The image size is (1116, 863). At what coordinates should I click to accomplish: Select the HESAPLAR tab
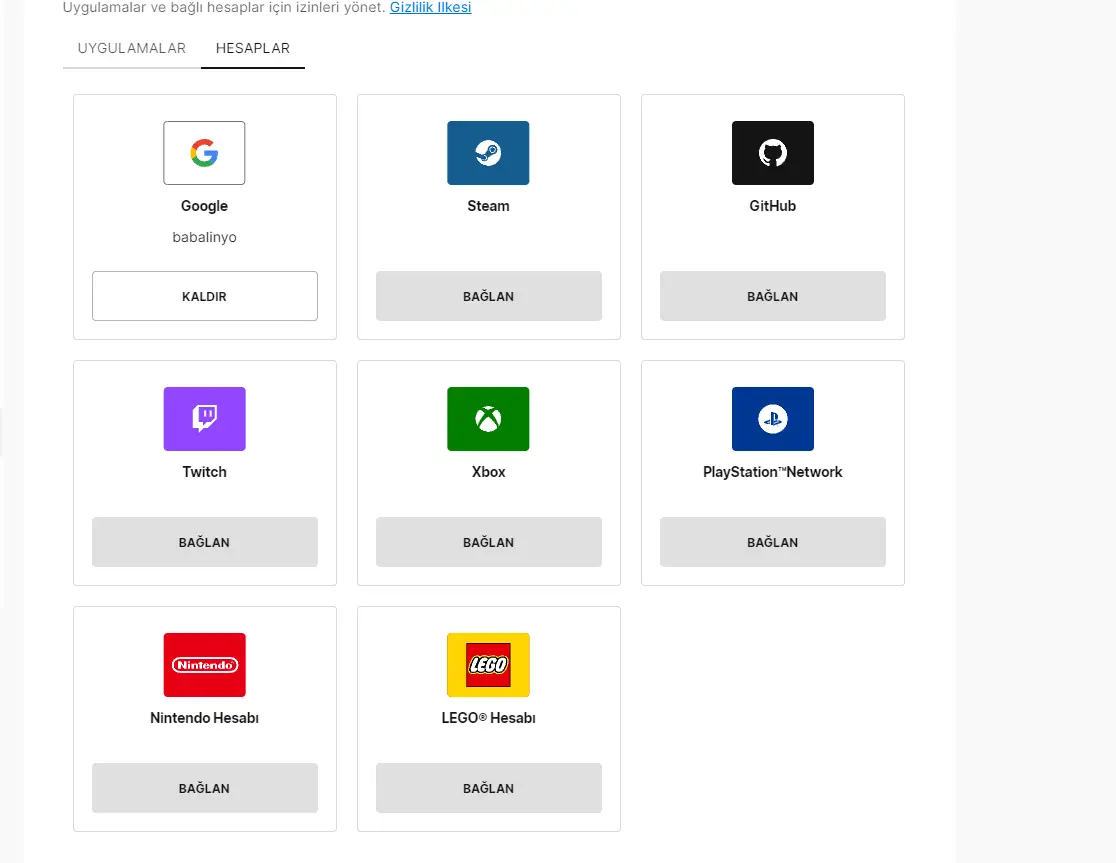click(253, 48)
